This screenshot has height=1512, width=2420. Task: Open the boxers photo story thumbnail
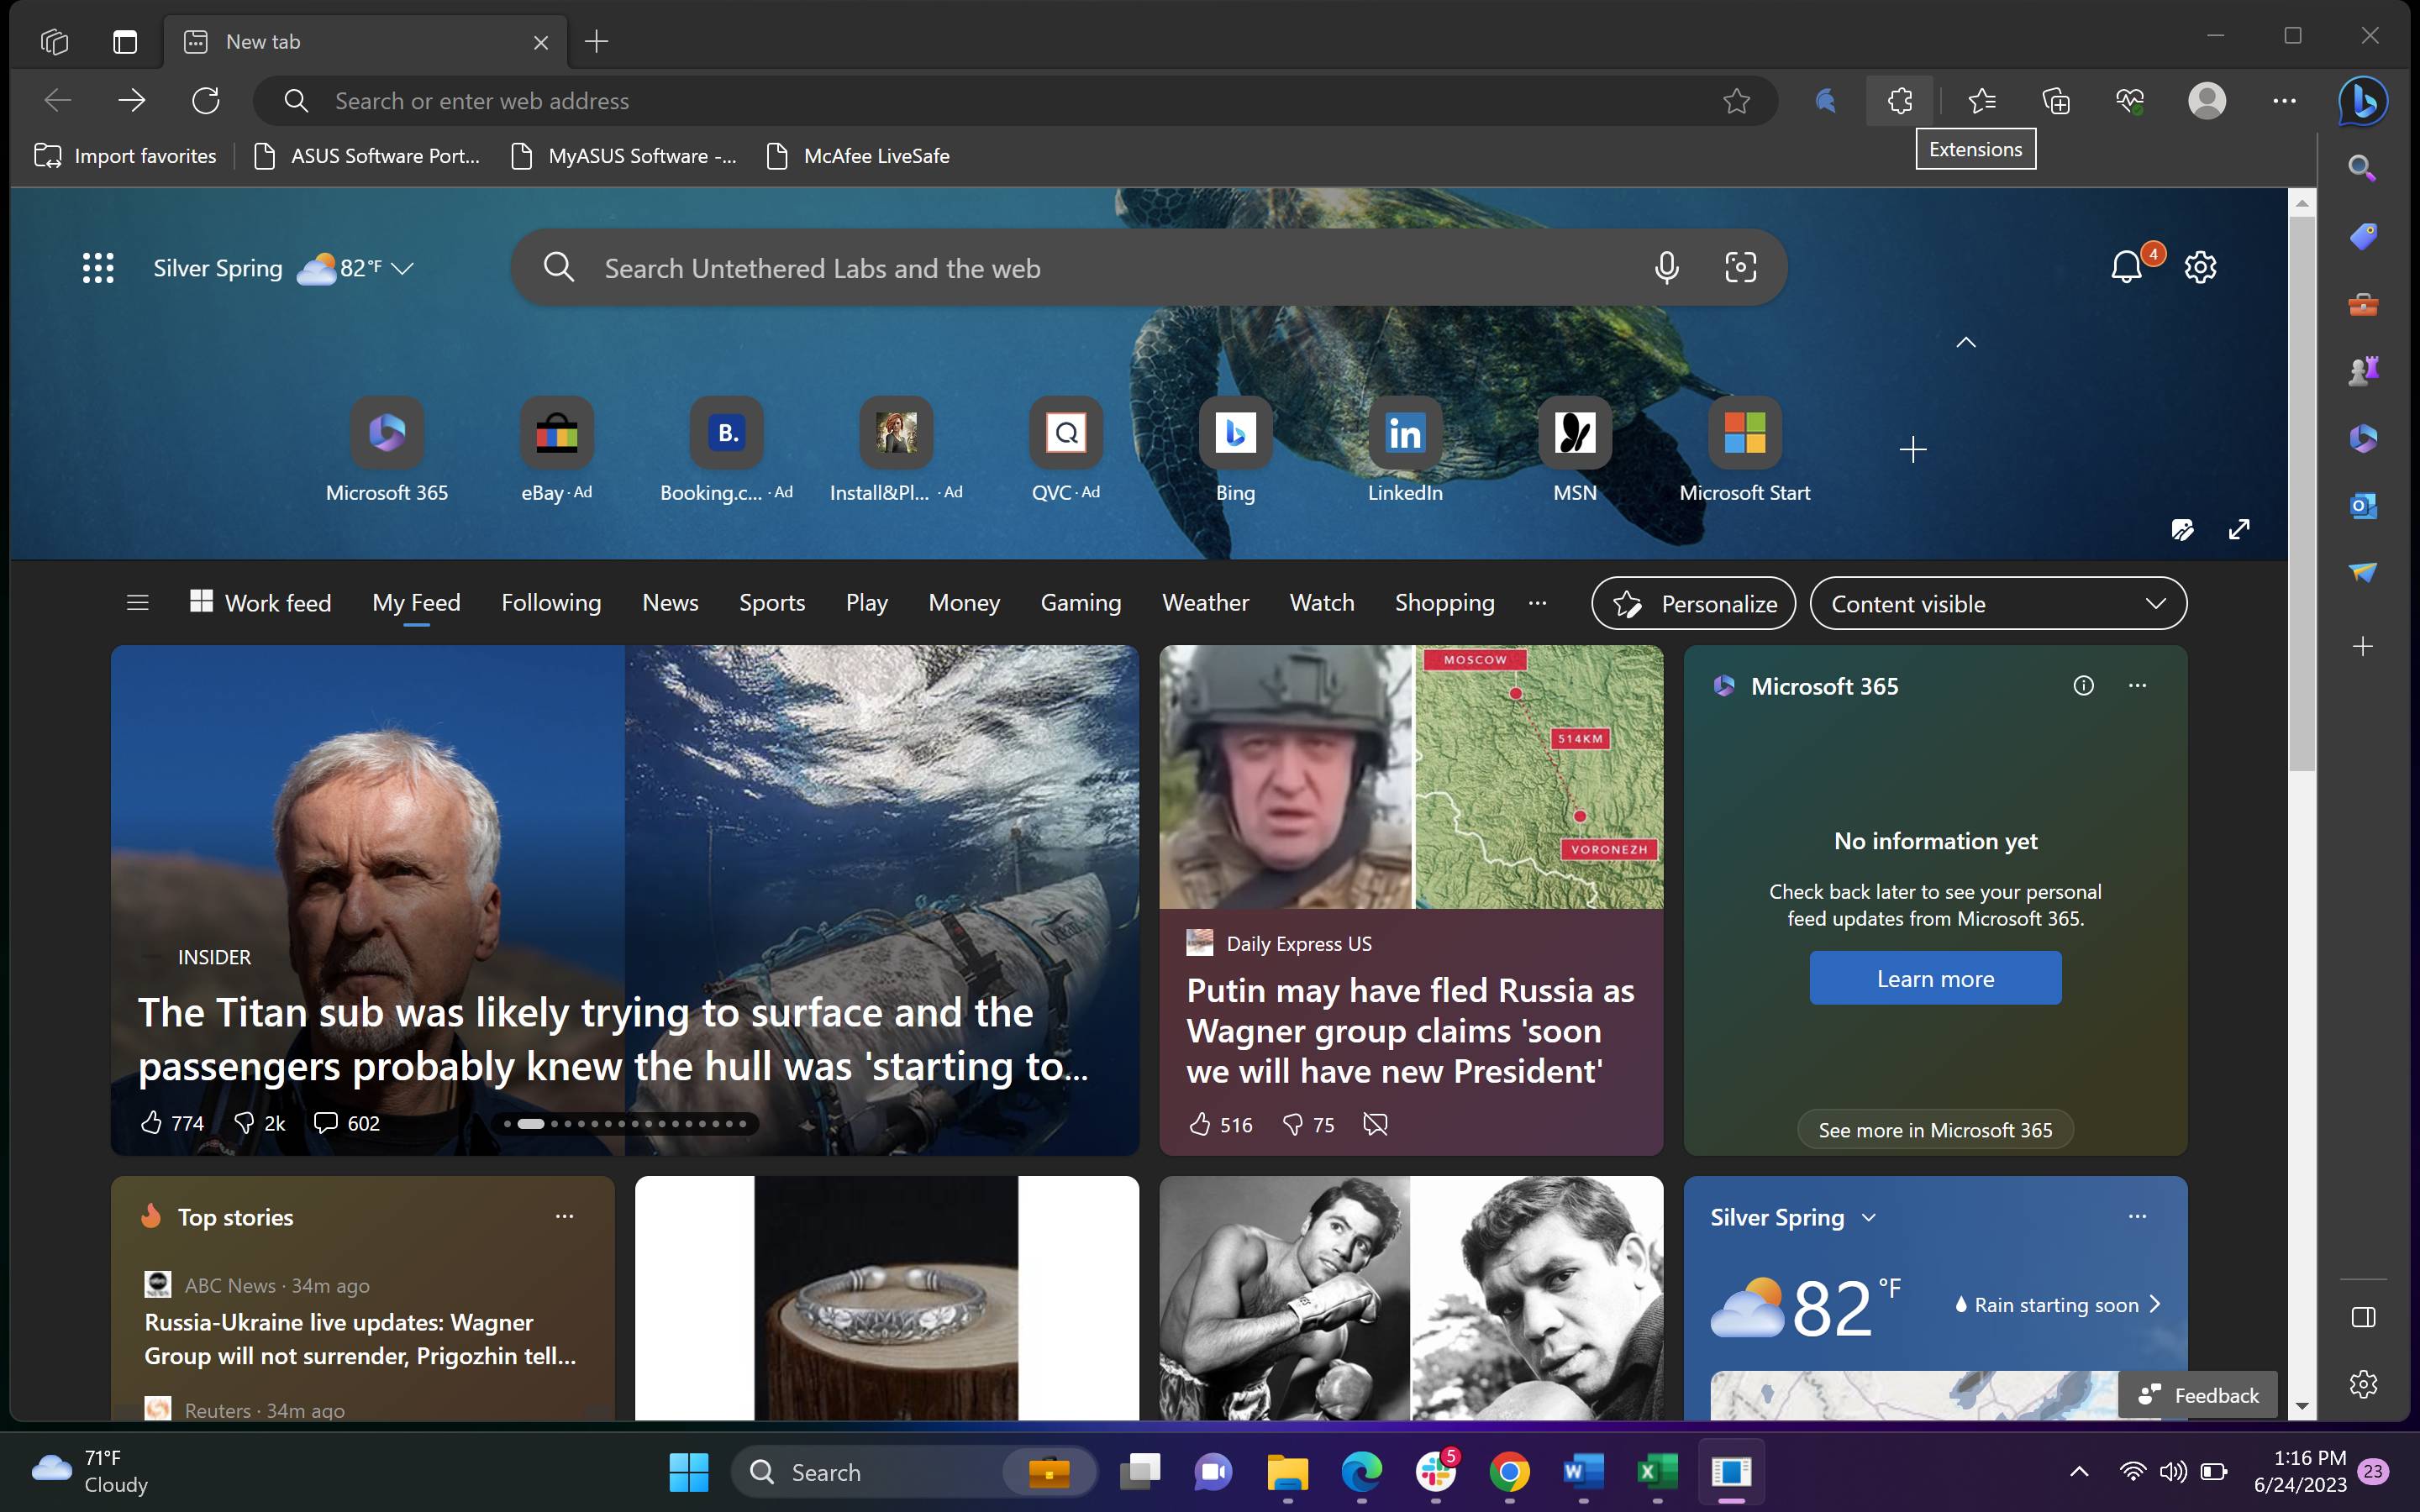coord(1411,1297)
